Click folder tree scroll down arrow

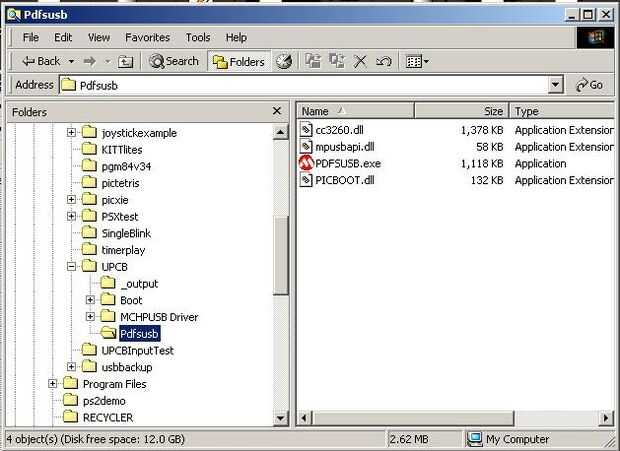point(281,418)
